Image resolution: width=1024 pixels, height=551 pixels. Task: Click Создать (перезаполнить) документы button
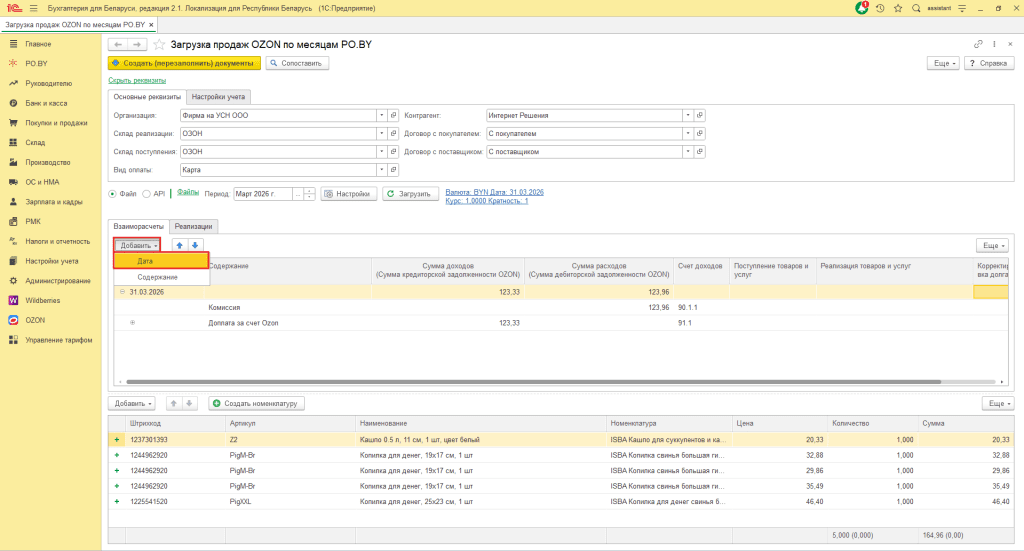(184, 63)
